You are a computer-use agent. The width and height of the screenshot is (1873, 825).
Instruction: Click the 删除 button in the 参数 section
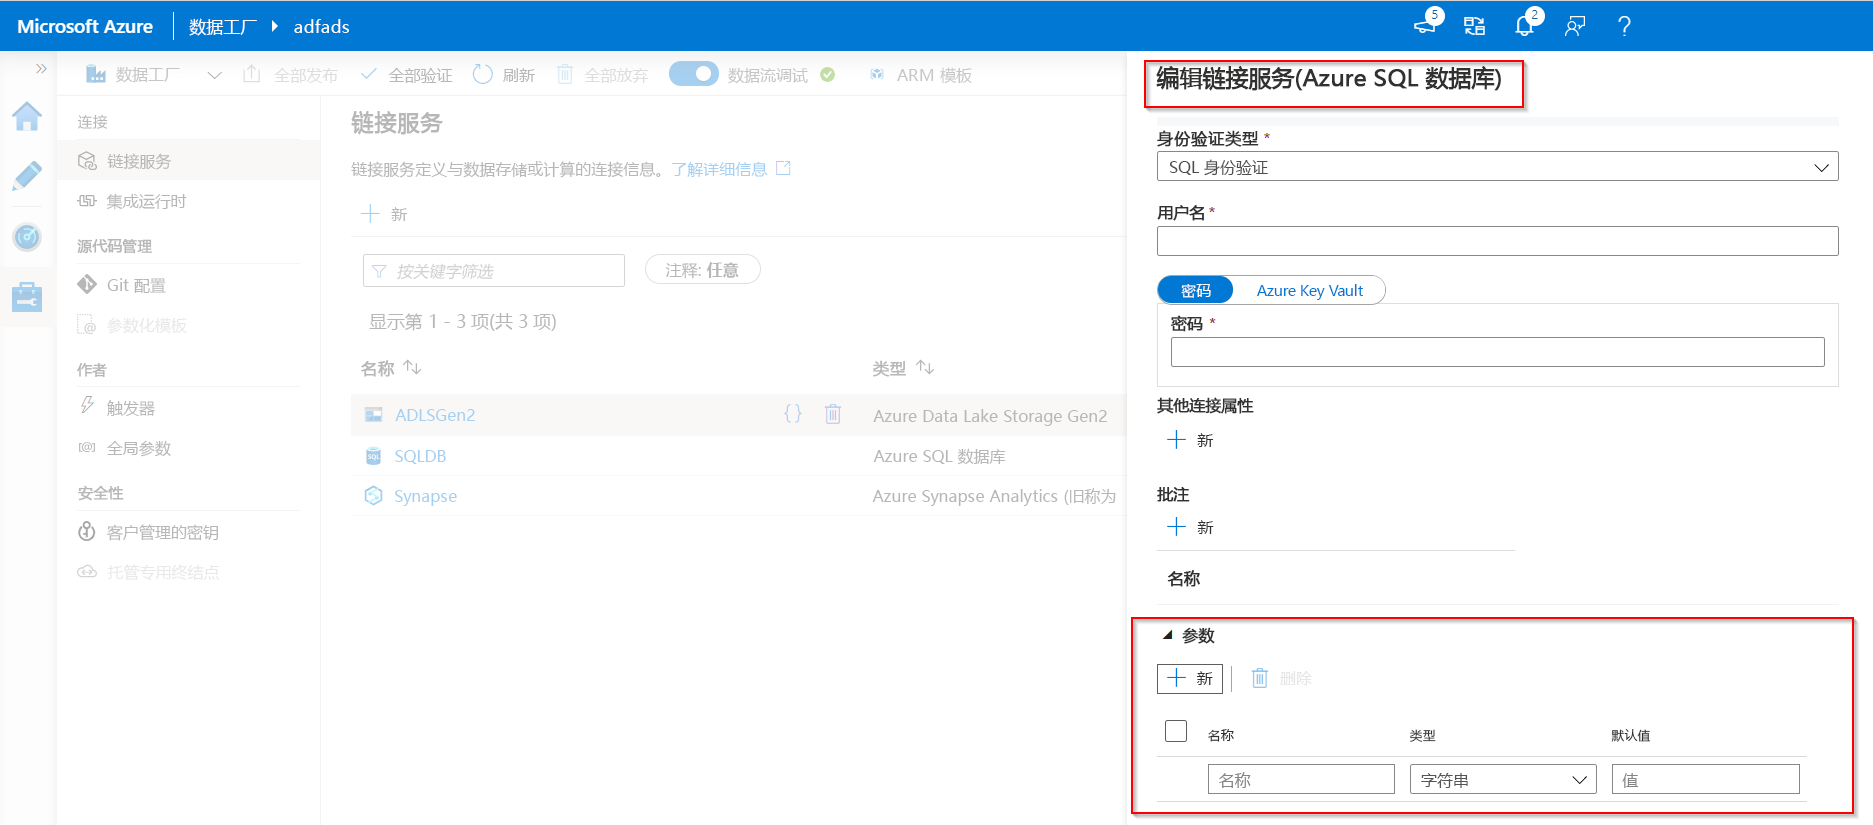click(1282, 678)
